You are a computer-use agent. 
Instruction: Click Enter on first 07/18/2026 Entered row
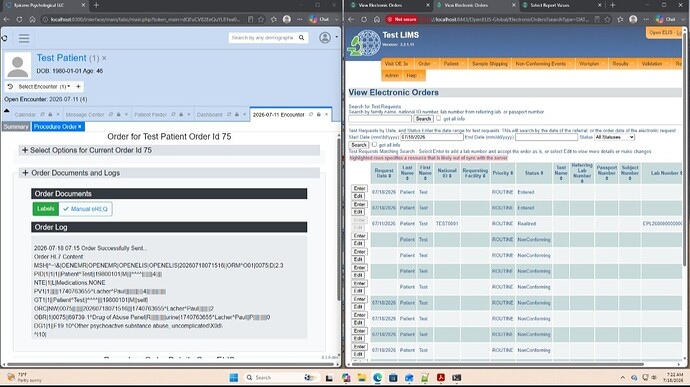[x=359, y=188]
